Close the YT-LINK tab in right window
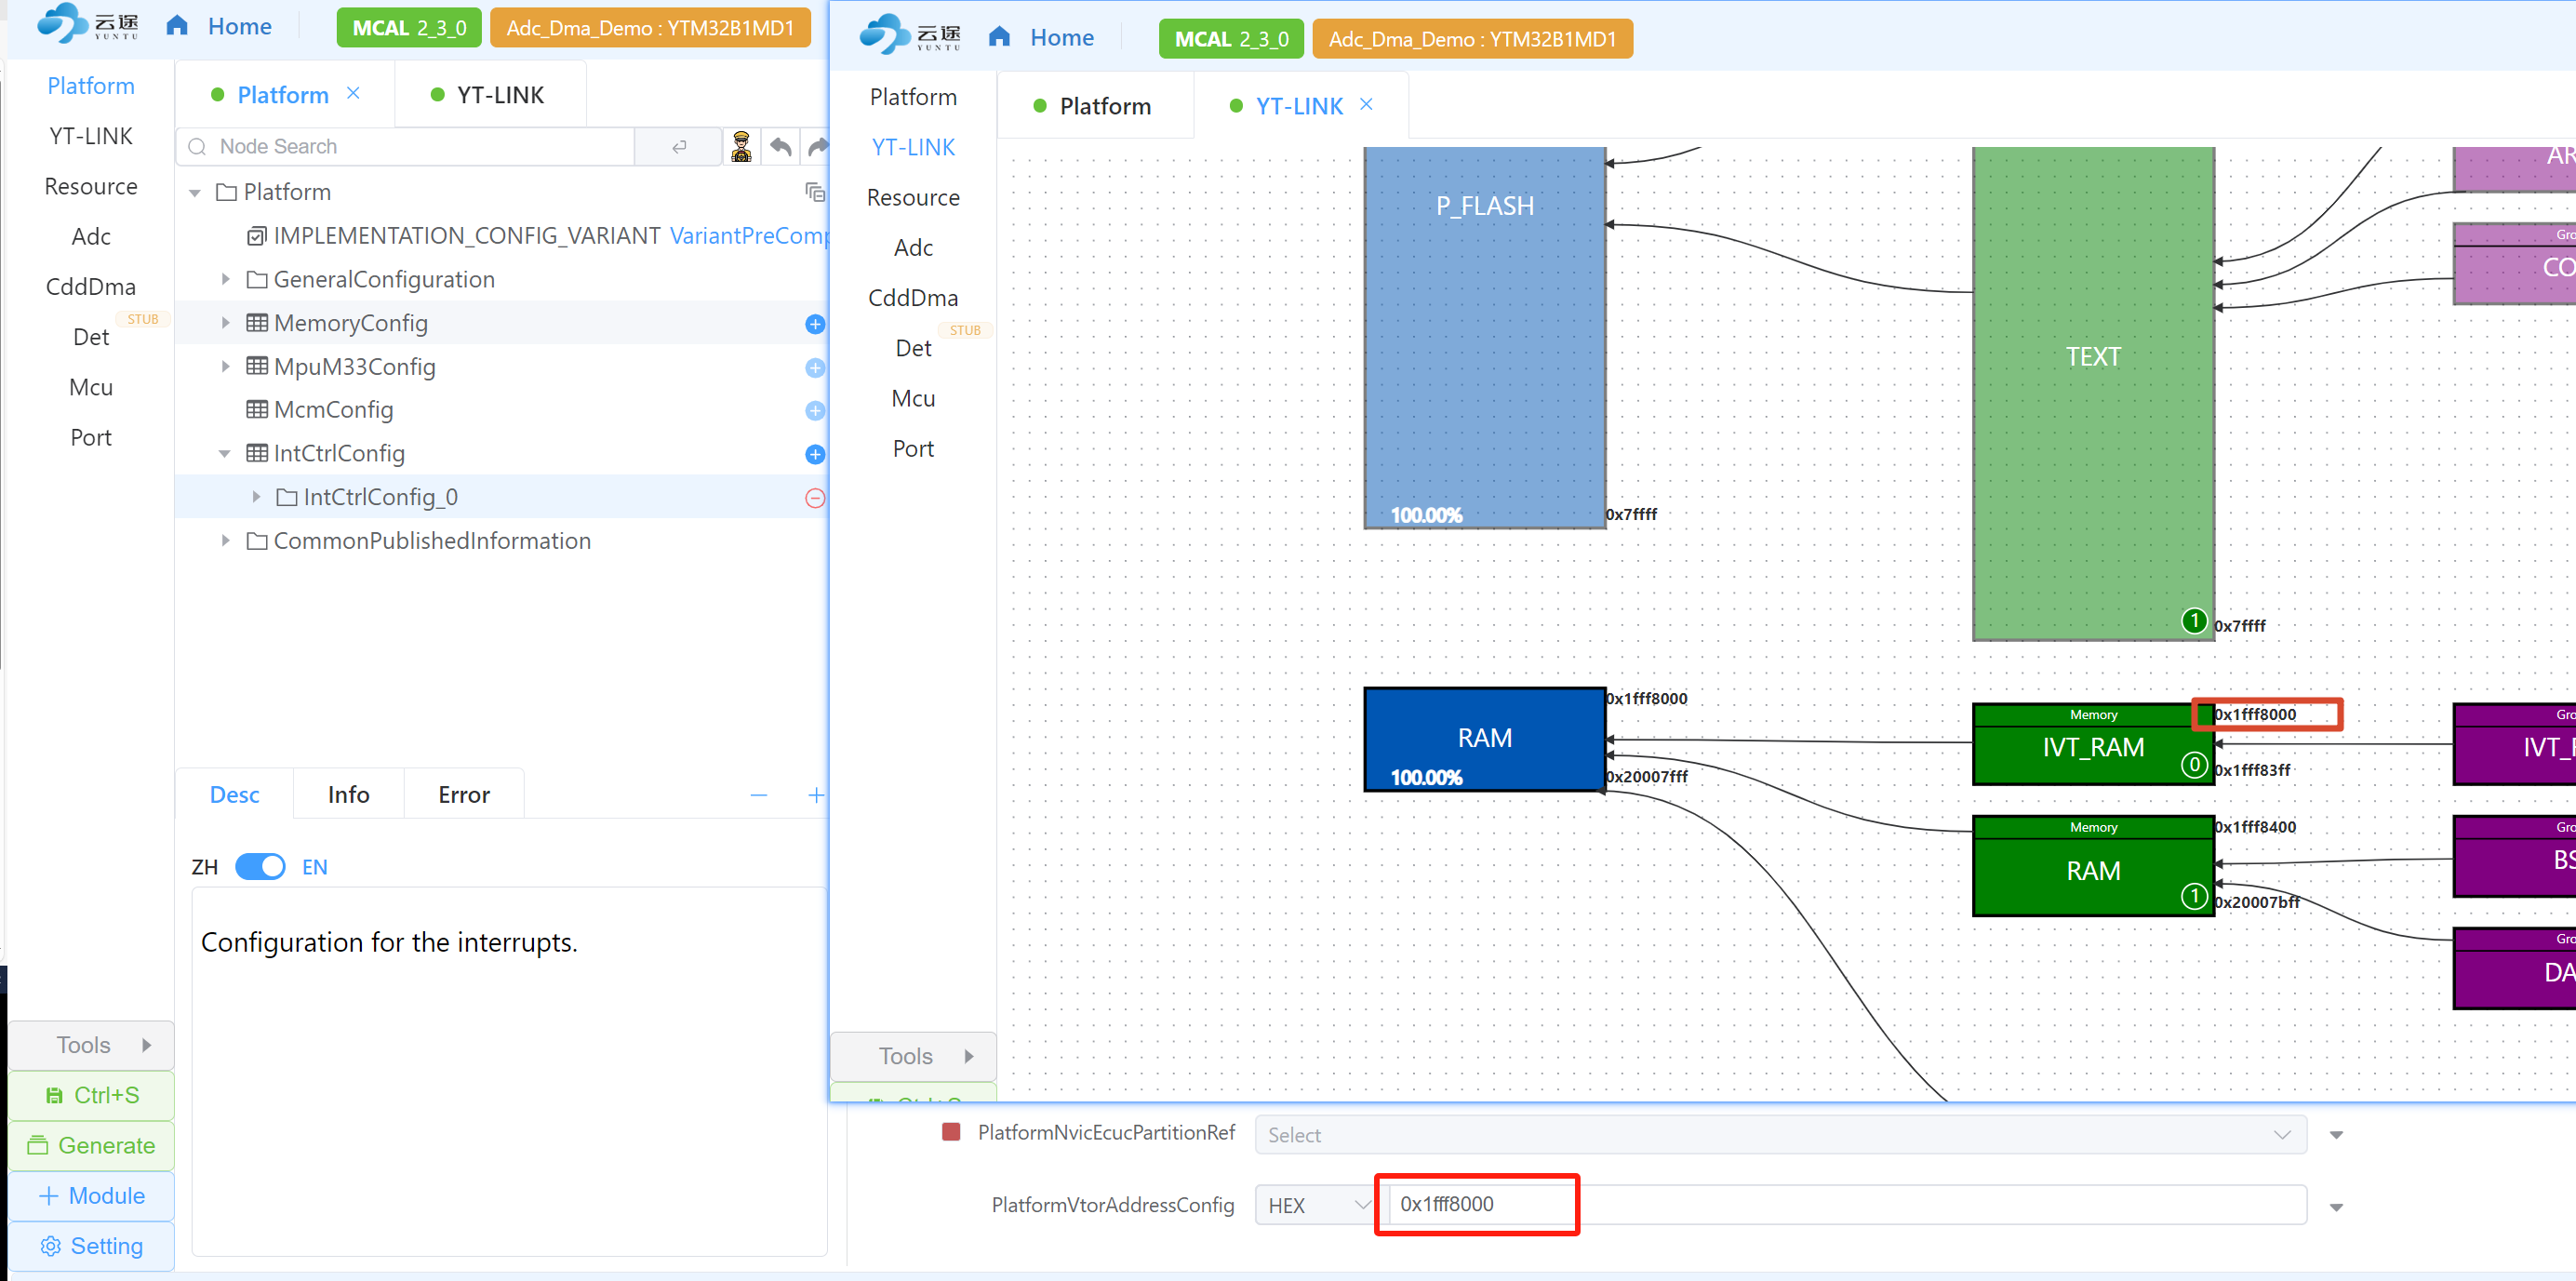The height and width of the screenshot is (1281, 2576). (1366, 104)
